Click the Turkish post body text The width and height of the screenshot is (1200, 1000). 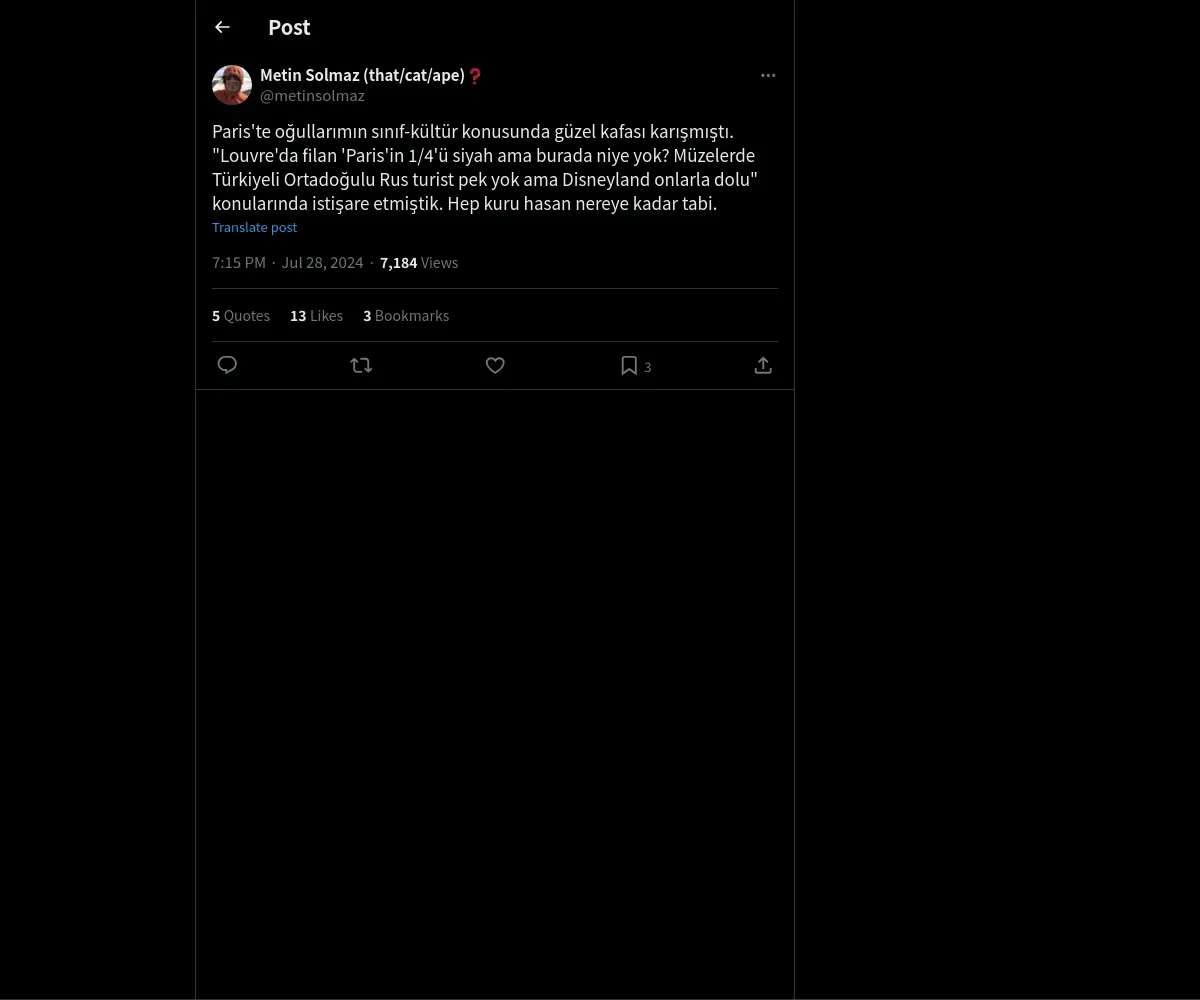485,167
